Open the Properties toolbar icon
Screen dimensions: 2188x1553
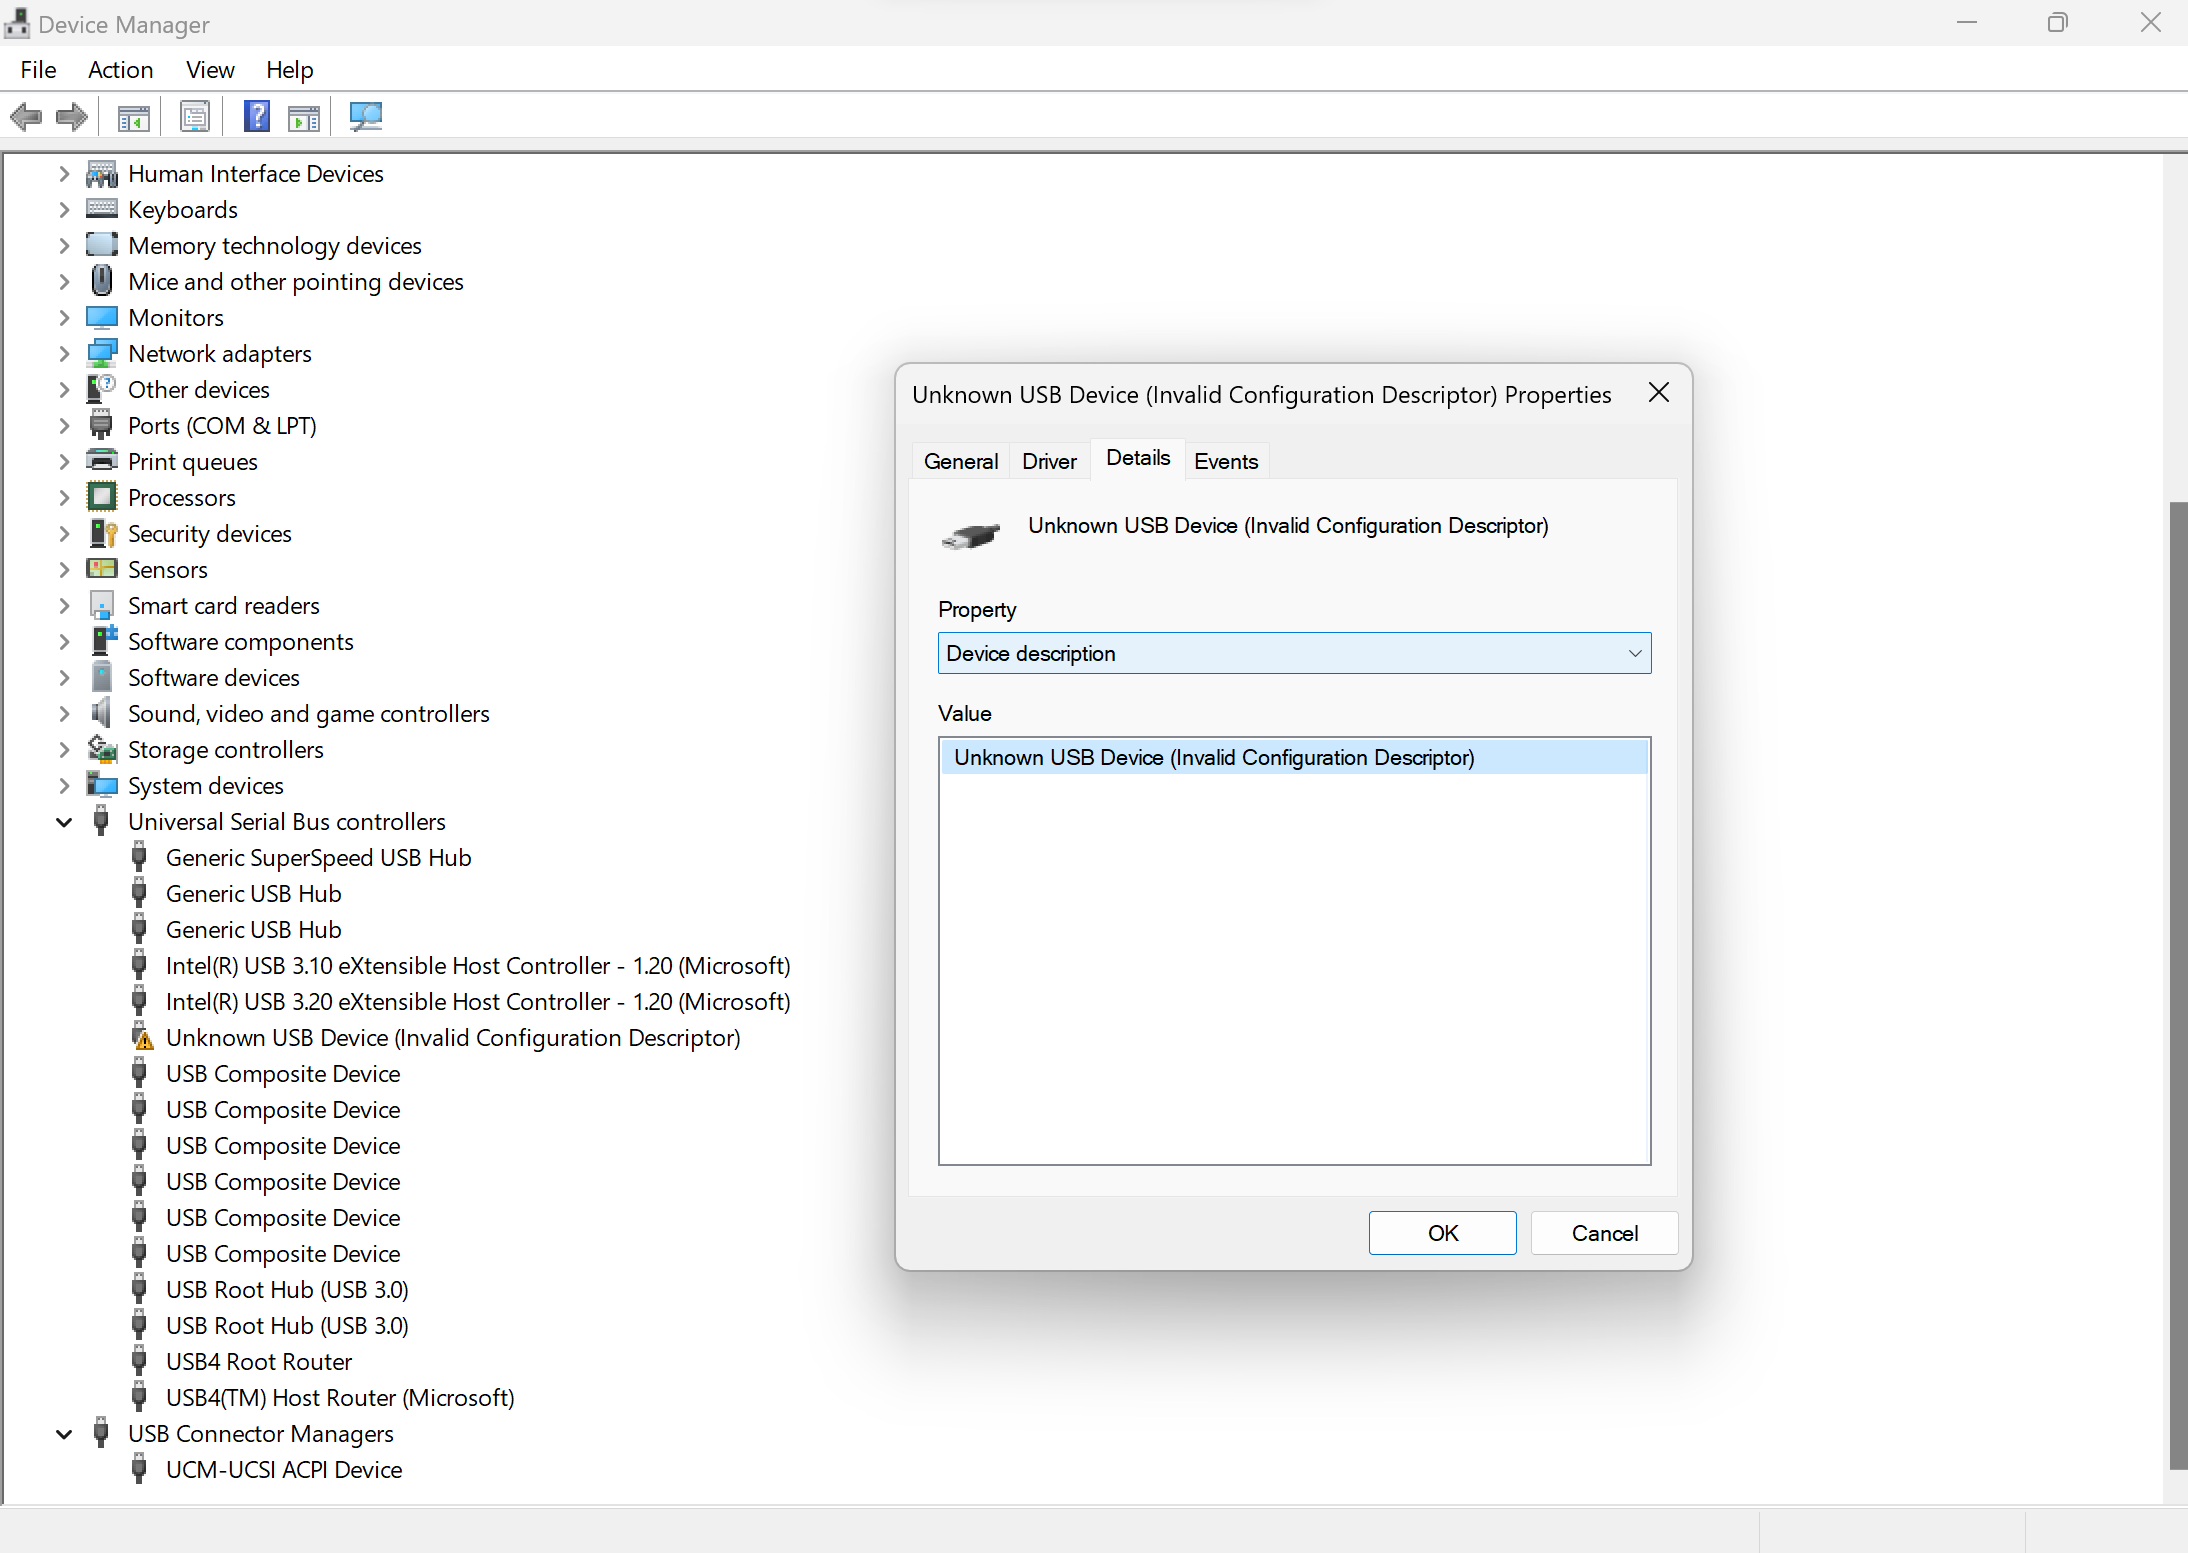click(195, 117)
